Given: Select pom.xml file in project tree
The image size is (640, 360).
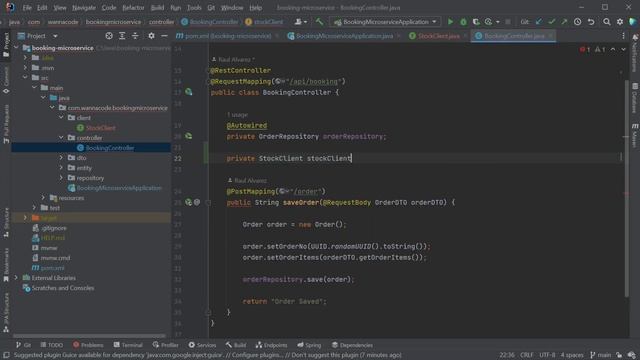Looking at the screenshot, I should point(52,268).
